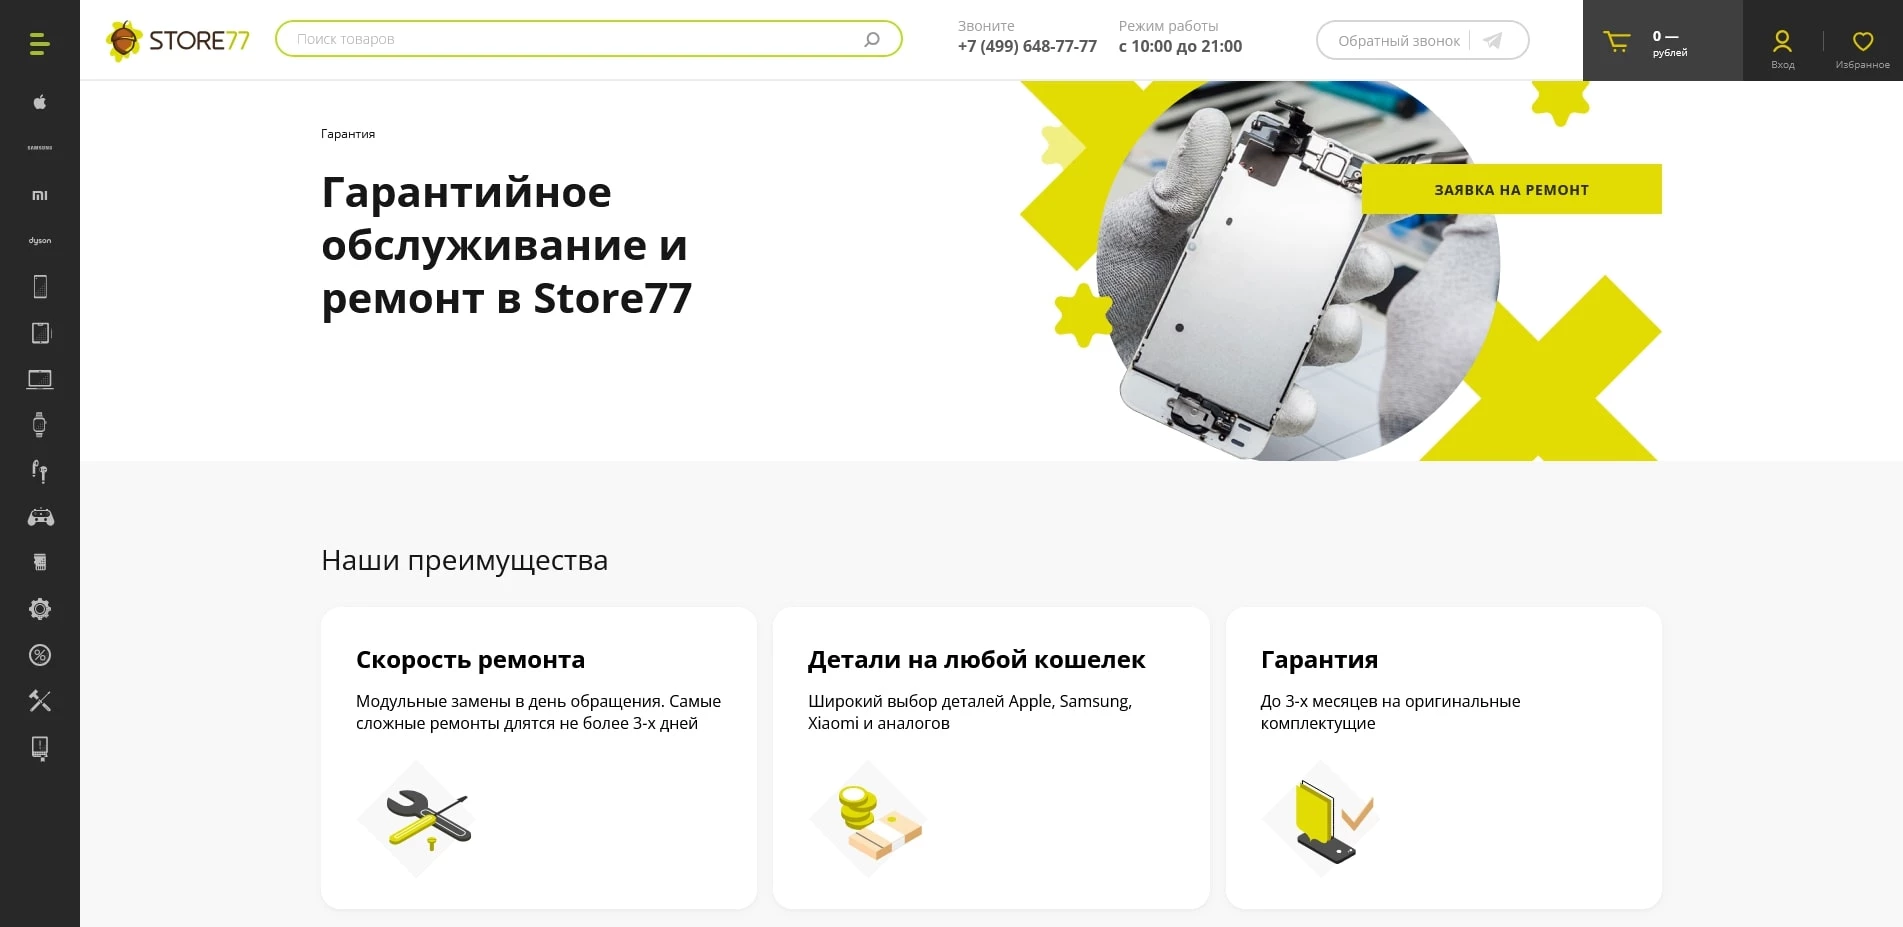The height and width of the screenshot is (927, 1903).
Task: Open Xiaomi Mi category icon
Action: [x=40, y=195]
